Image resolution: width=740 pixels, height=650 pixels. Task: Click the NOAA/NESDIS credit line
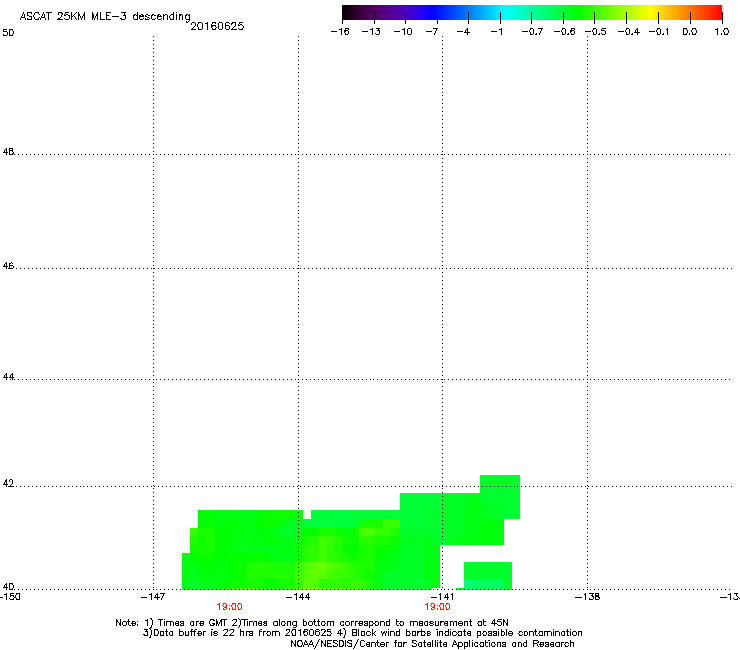432,644
